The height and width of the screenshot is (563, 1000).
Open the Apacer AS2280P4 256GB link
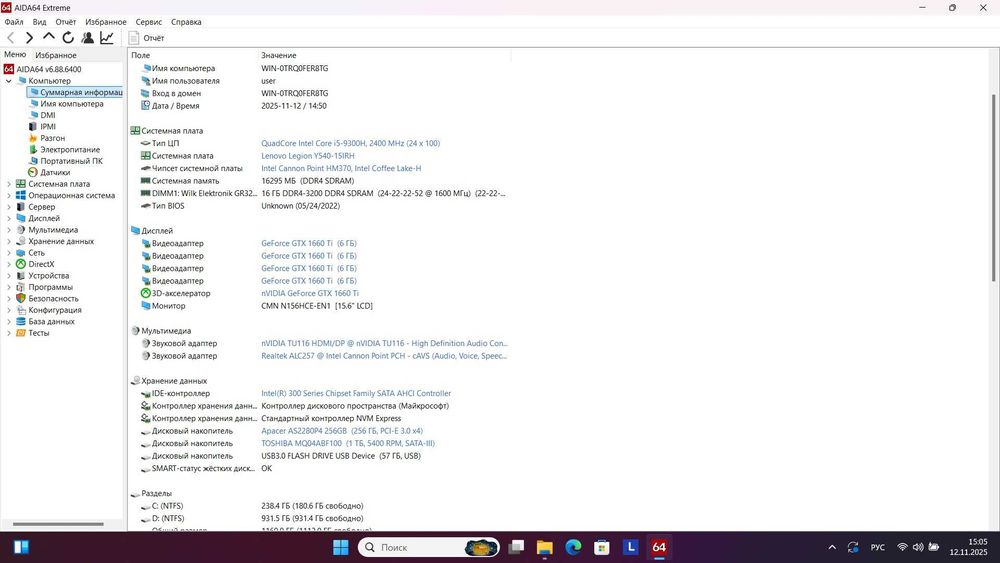click(342, 431)
